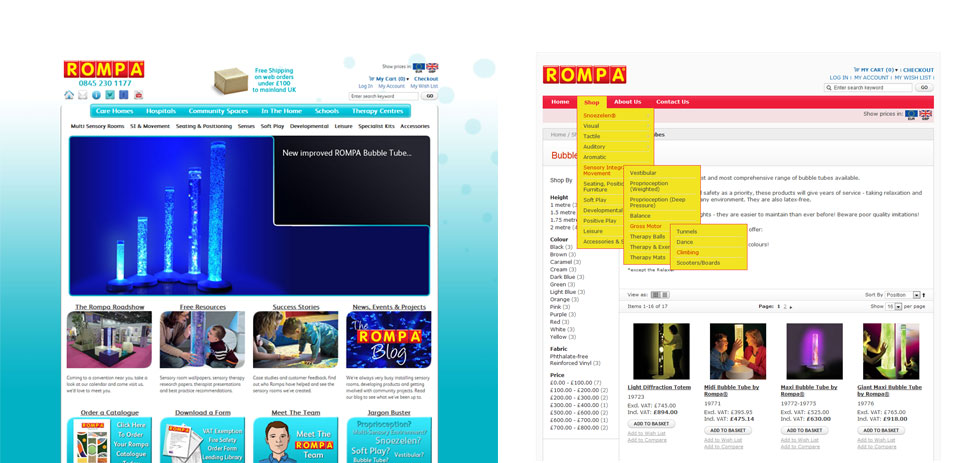
Task: Open Maxi Bubble Tube product thumbnail
Action: click(x=814, y=351)
